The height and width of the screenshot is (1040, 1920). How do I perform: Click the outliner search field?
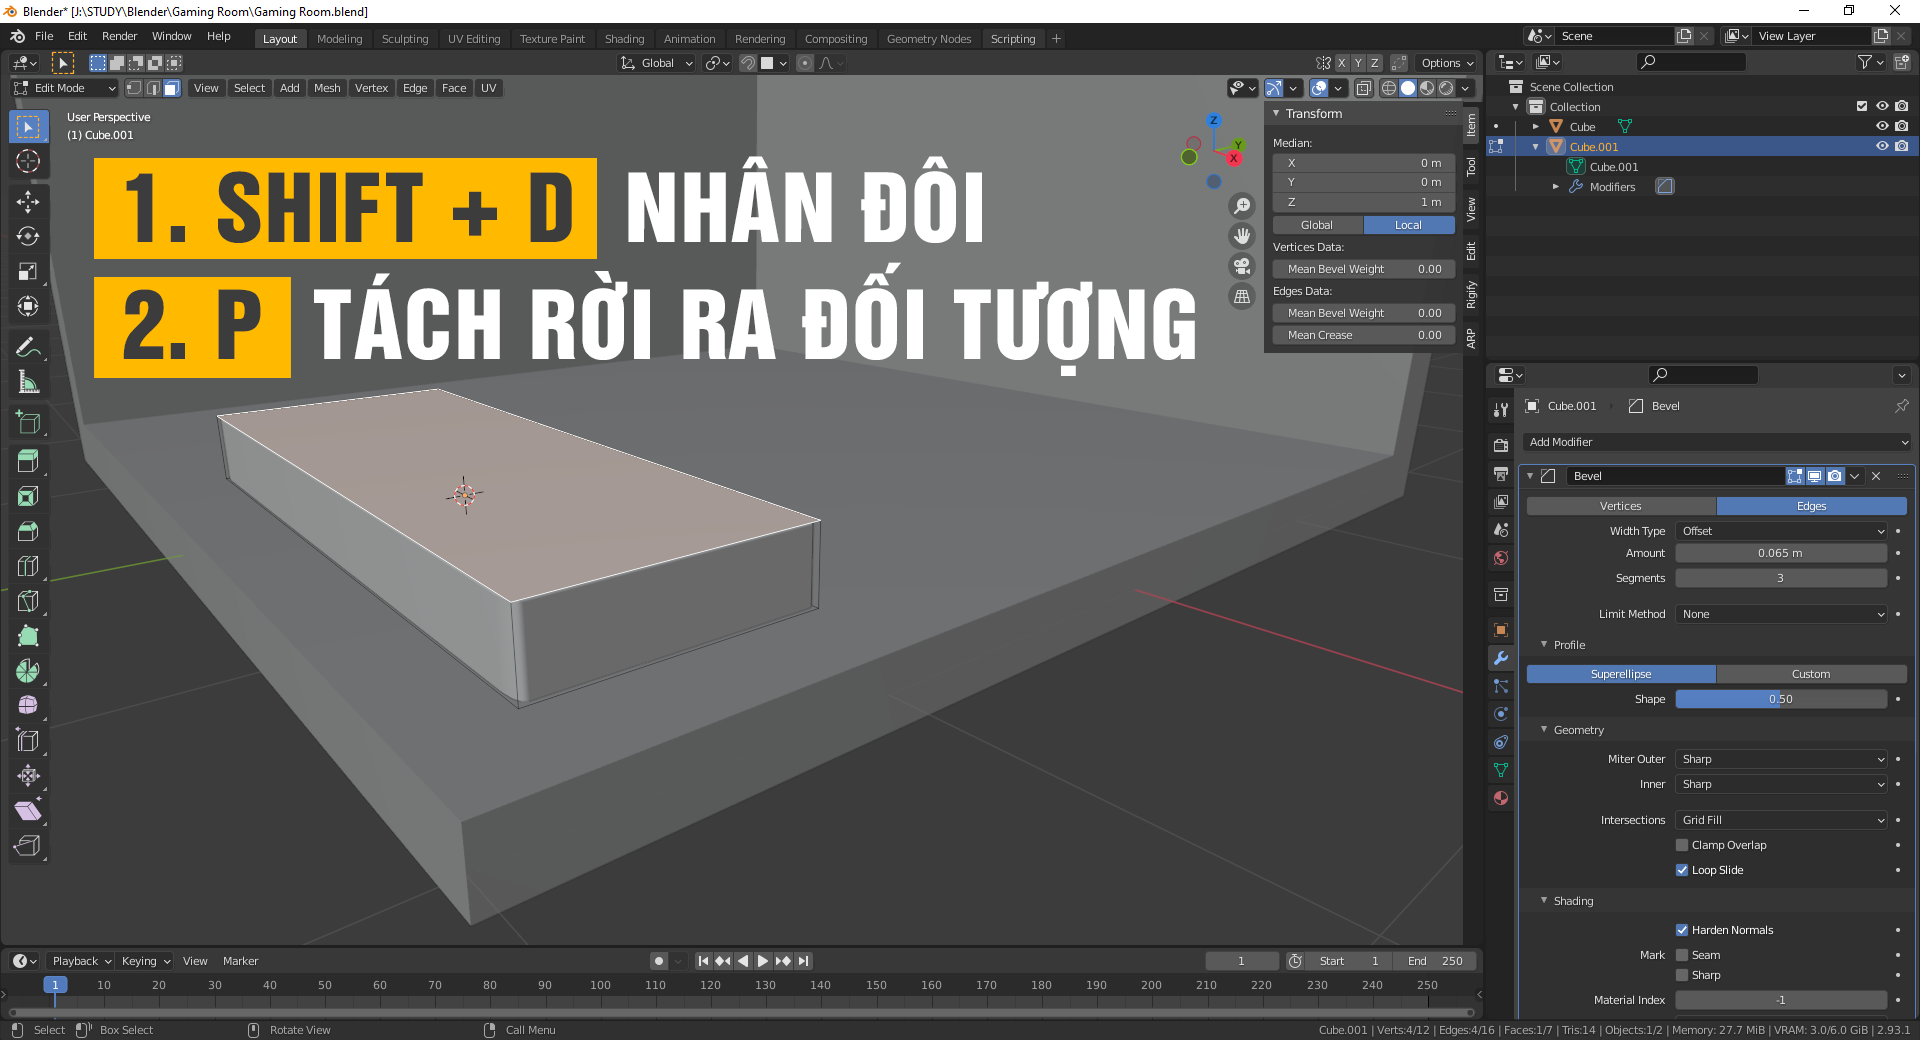pyautogui.click(x=1691, y=62)
